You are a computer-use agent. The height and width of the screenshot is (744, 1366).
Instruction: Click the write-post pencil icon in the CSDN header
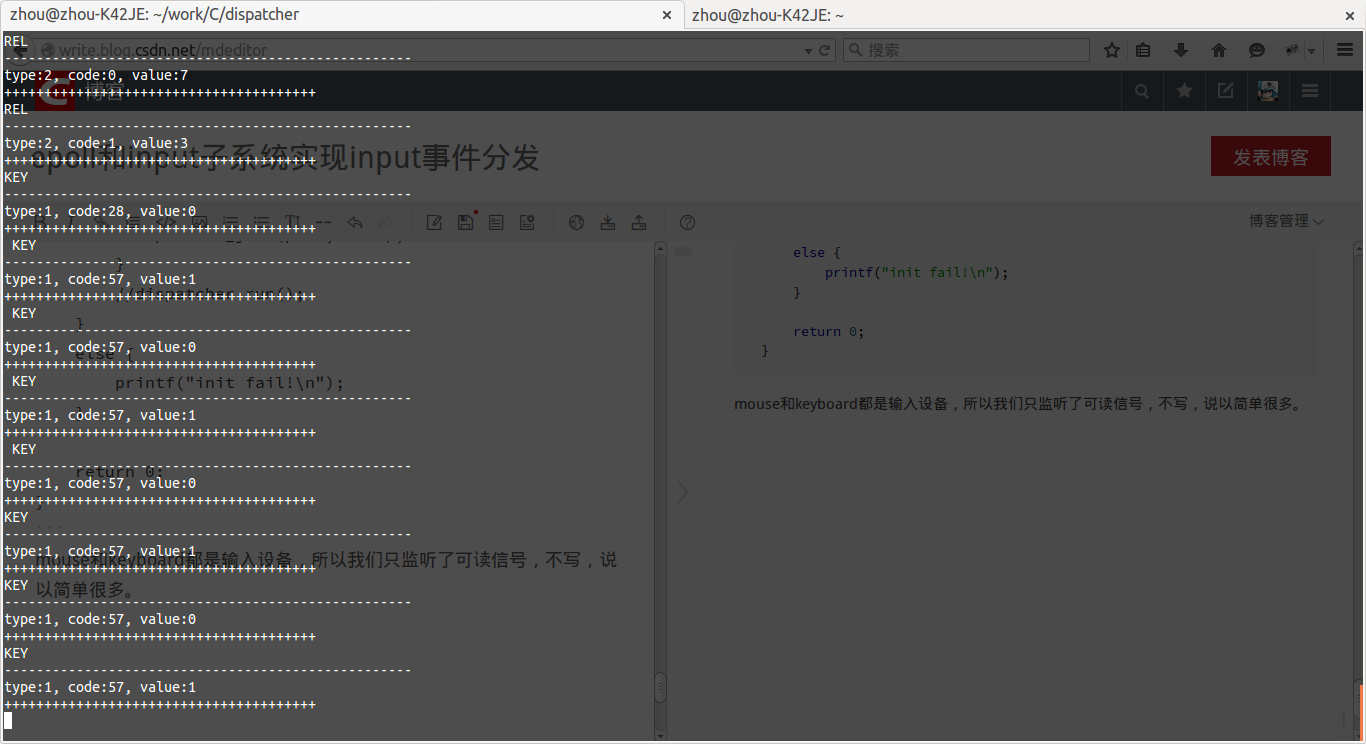tap(1226, 91)
